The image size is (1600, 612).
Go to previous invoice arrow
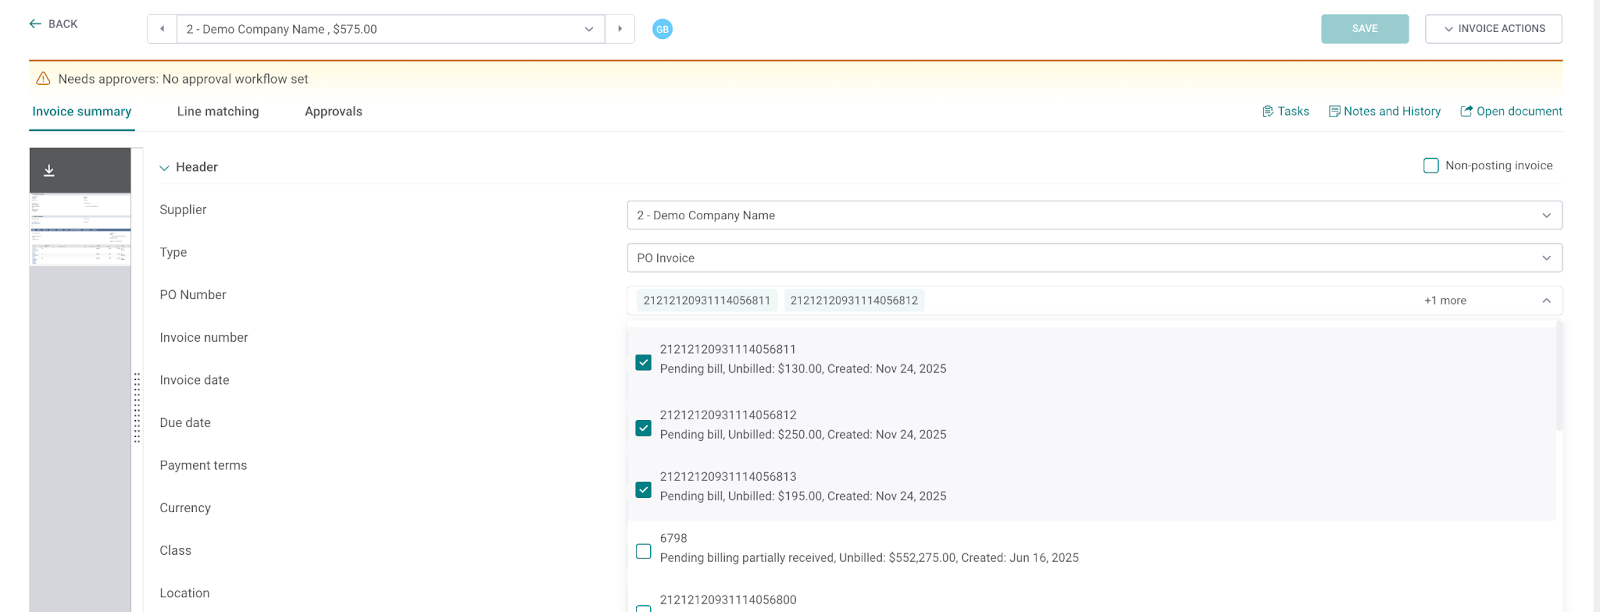coord(162,29)
